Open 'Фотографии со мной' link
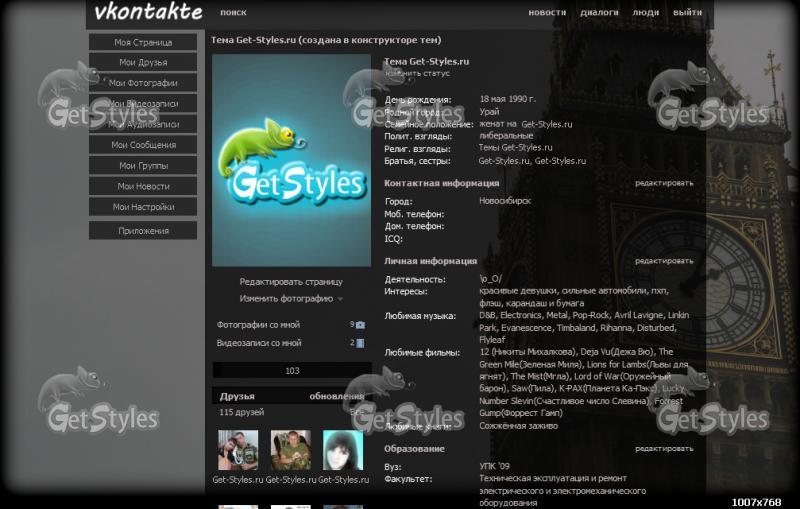Image resolution: width=800 pixels, height=509 pixels. (x=259, y=325)
